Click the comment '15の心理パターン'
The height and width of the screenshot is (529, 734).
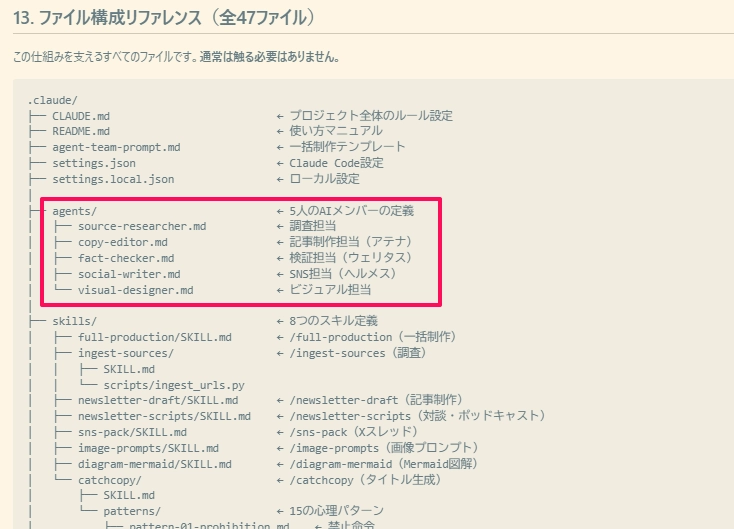tap(336, 511)
